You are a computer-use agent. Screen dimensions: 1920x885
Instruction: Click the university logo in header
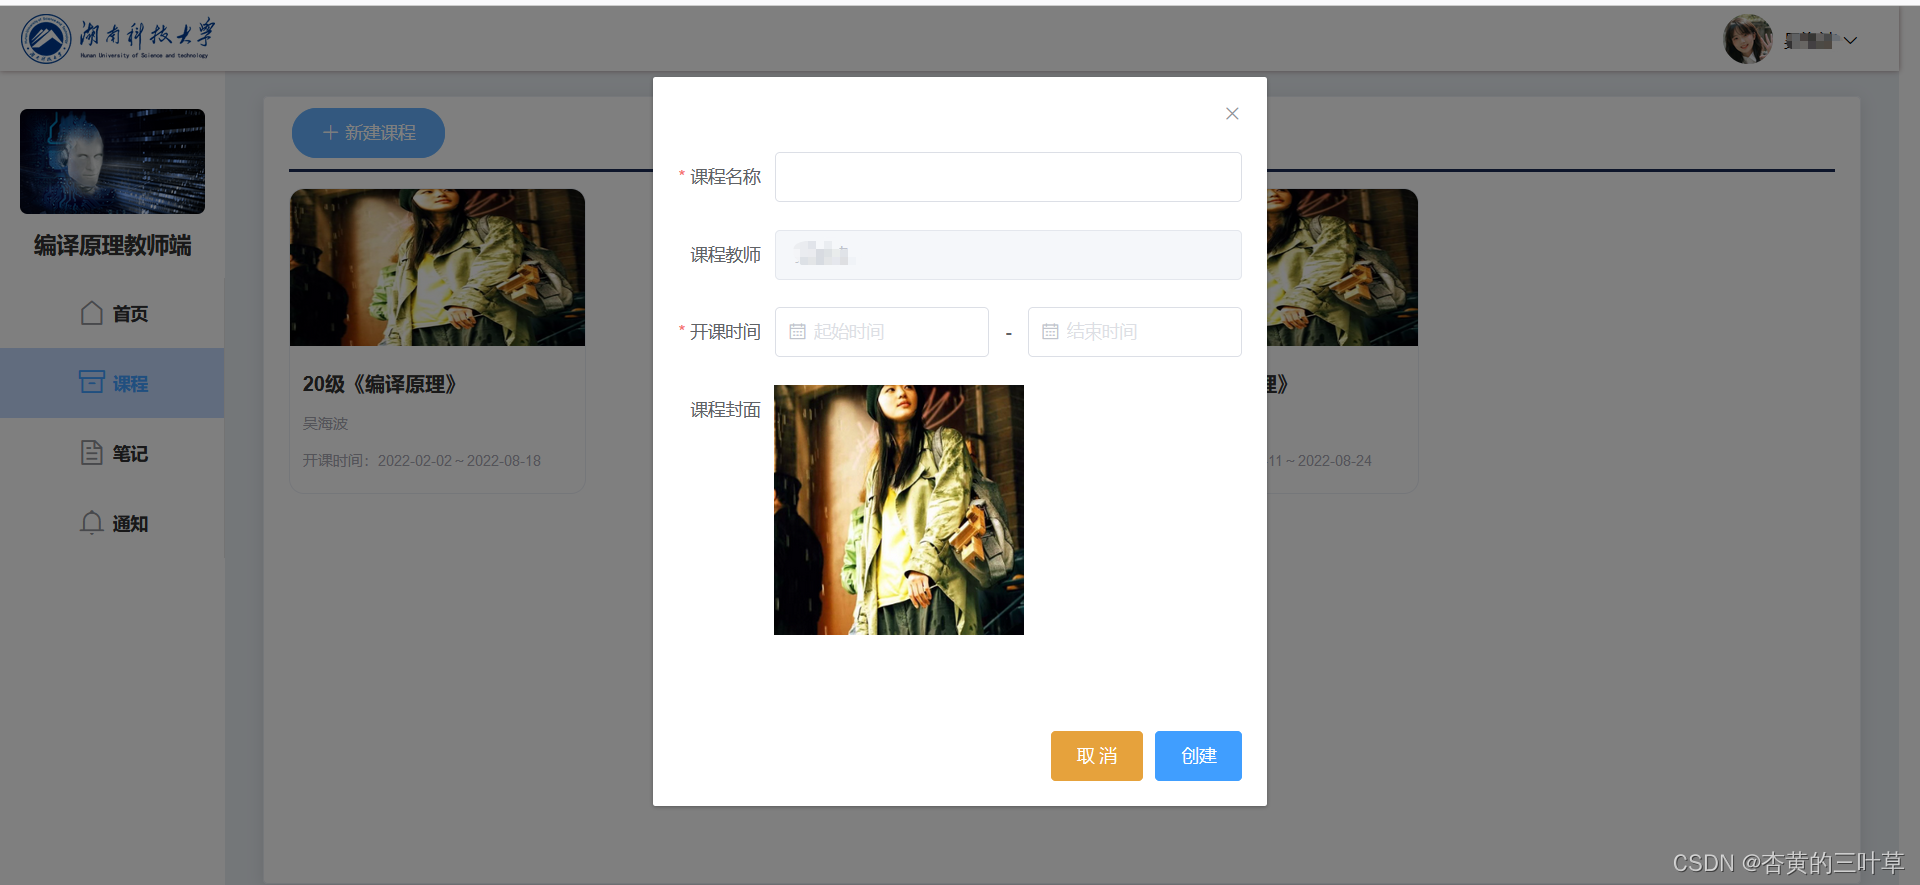tap(118, 38)
